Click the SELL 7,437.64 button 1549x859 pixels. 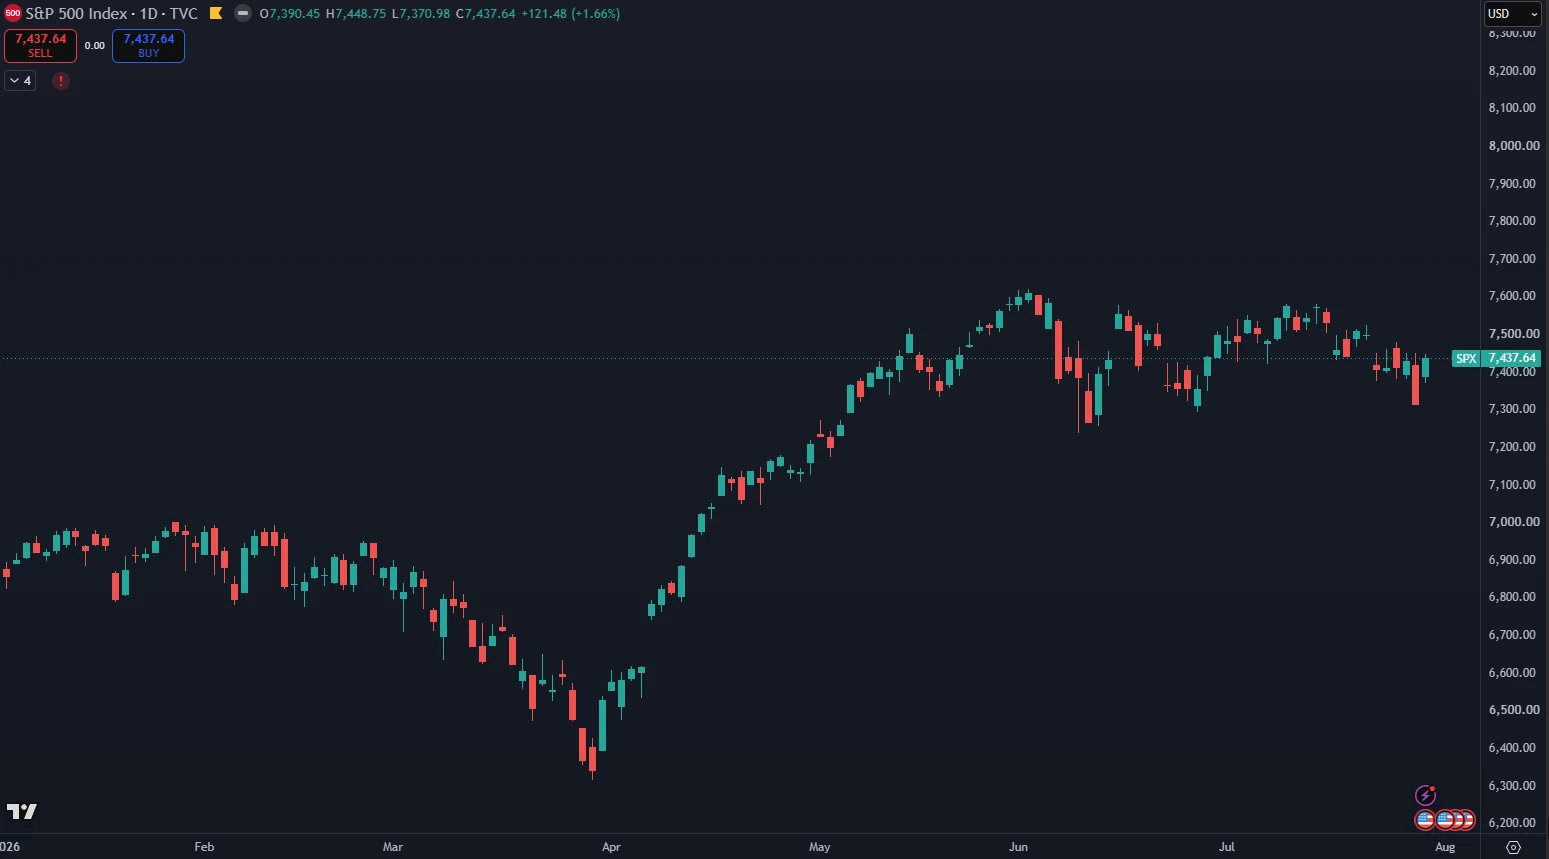pos(41,46)
